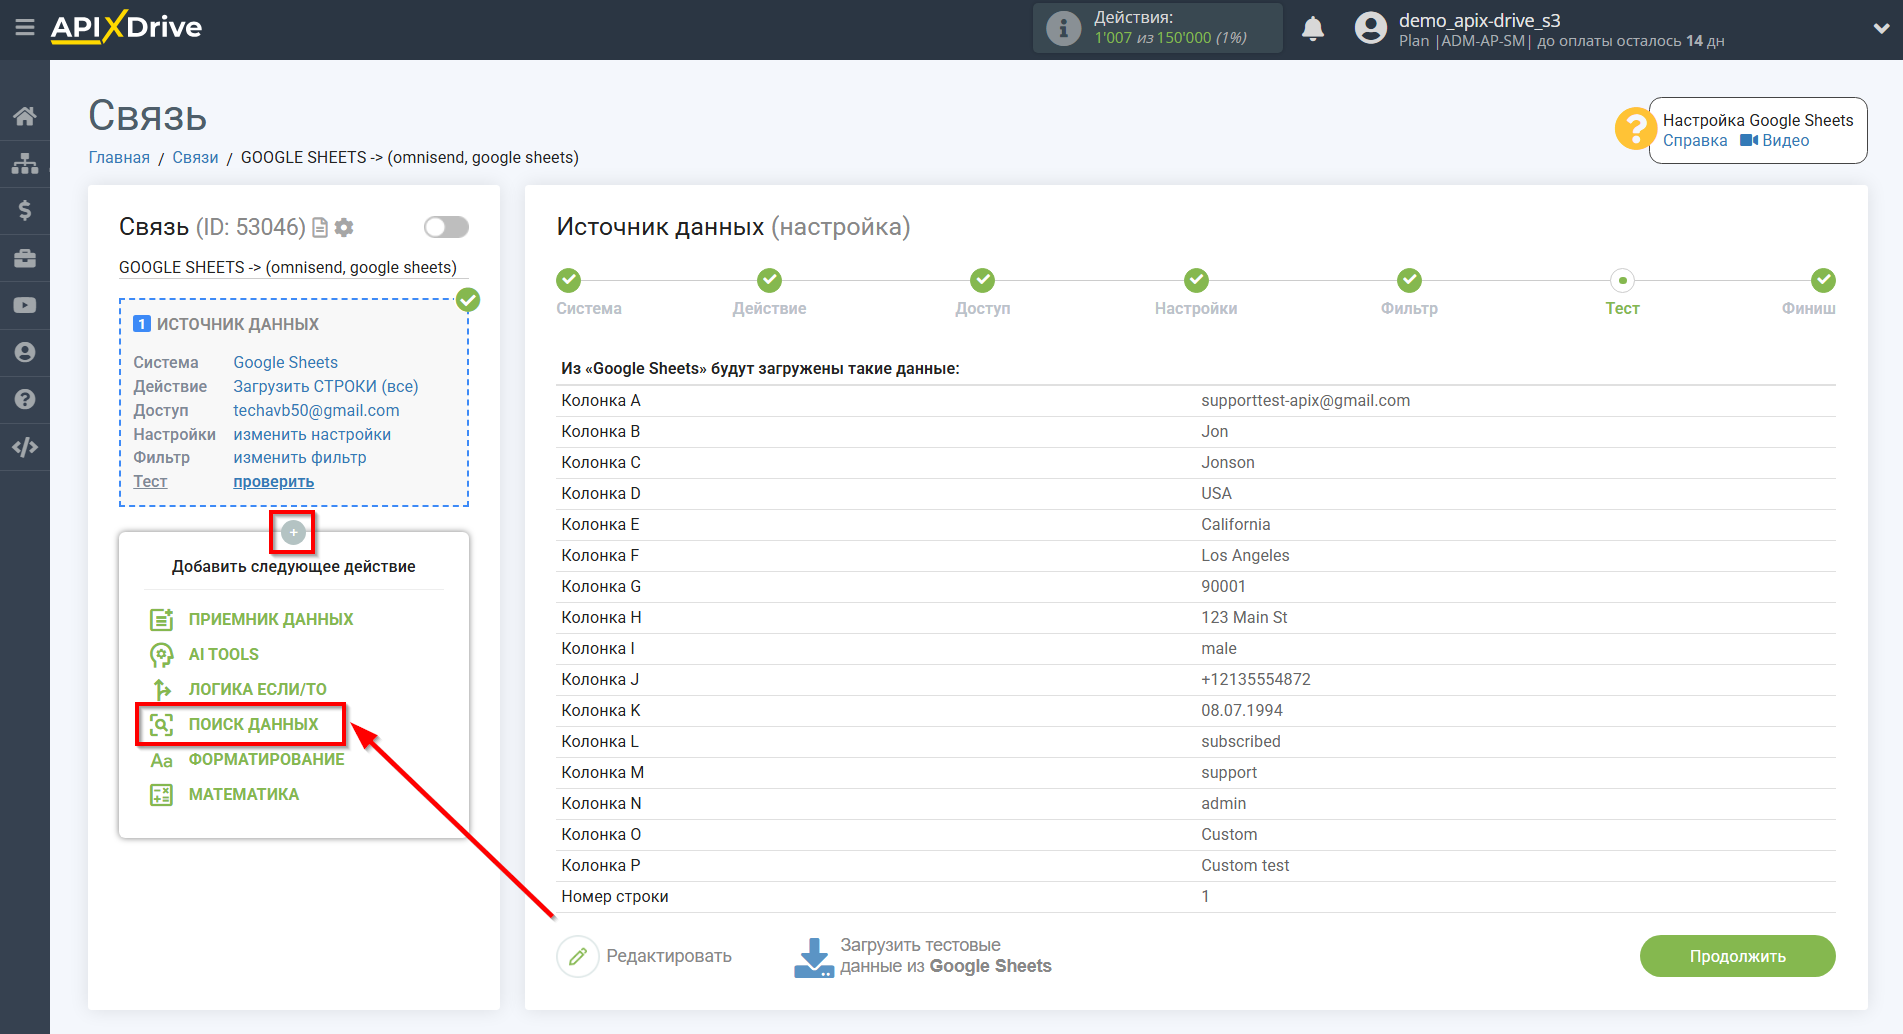1903x1034 pixels.
Task: Click the code API icon in sidebar
Action: (x=25, y=447)
